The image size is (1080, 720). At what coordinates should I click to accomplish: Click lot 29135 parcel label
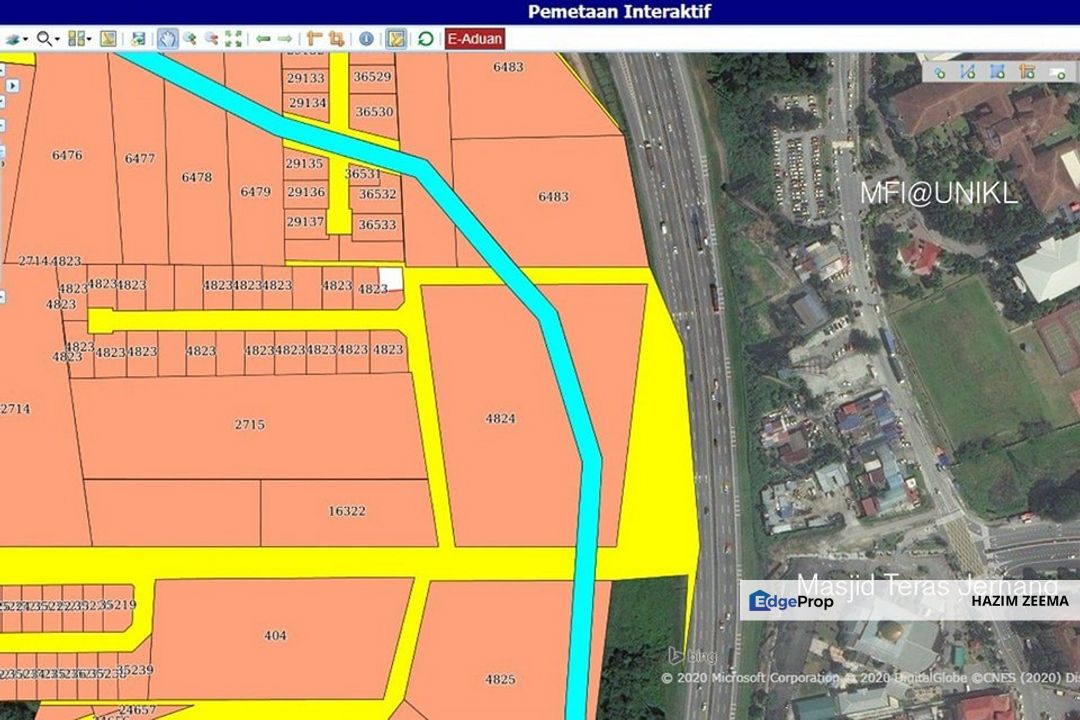pos(304,163)
